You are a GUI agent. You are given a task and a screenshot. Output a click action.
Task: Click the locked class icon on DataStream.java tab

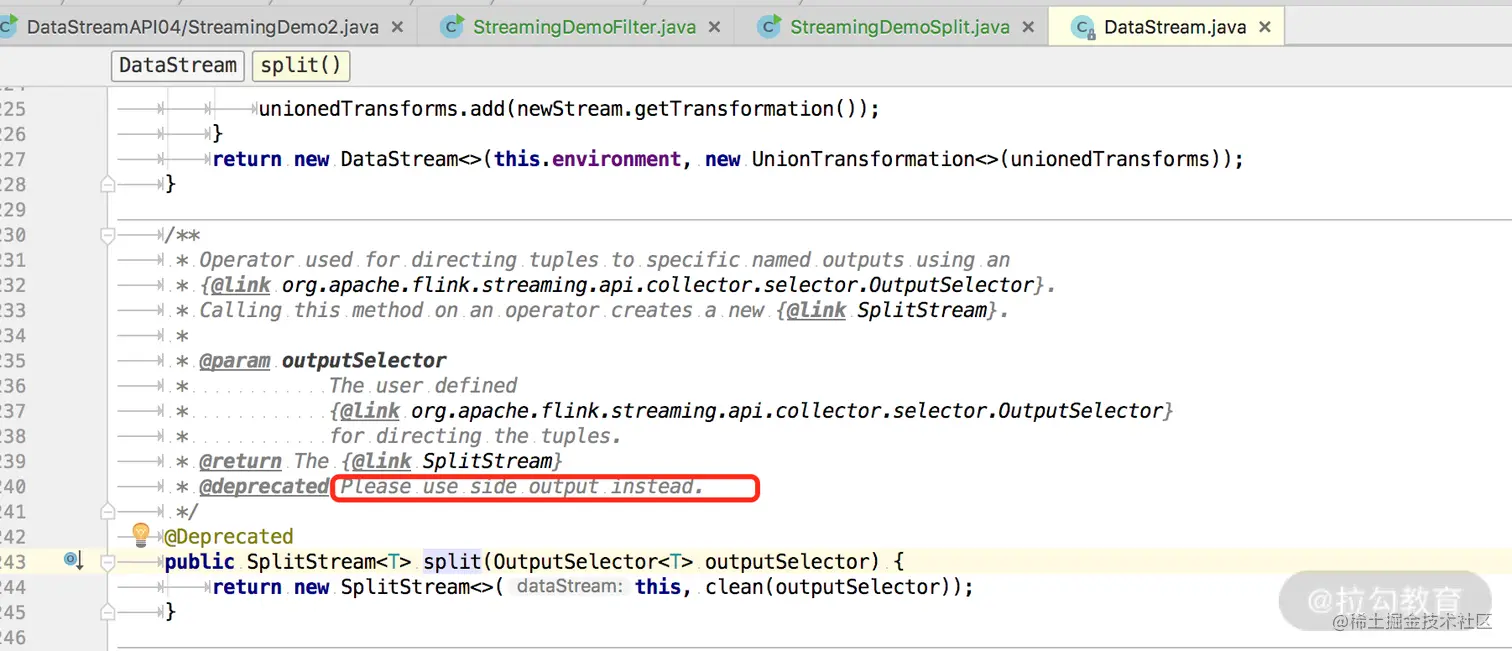[x=1083, y=27]
